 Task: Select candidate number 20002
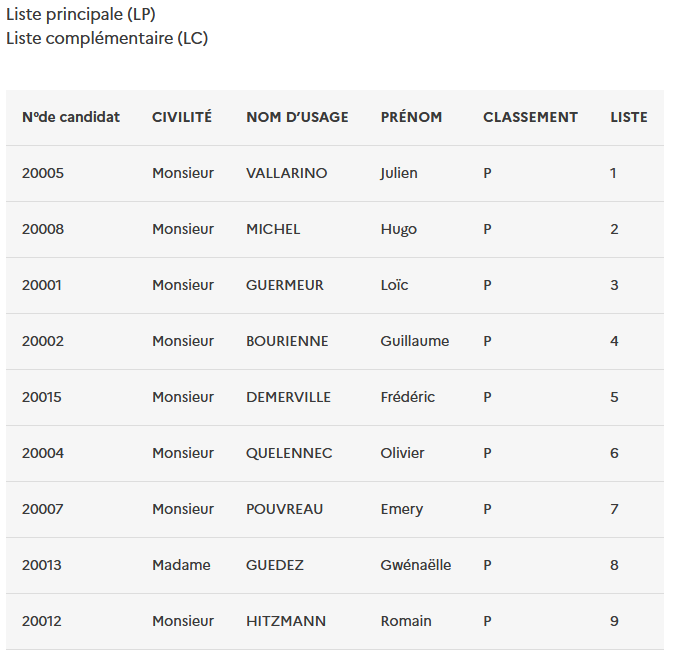coord(43,341)
